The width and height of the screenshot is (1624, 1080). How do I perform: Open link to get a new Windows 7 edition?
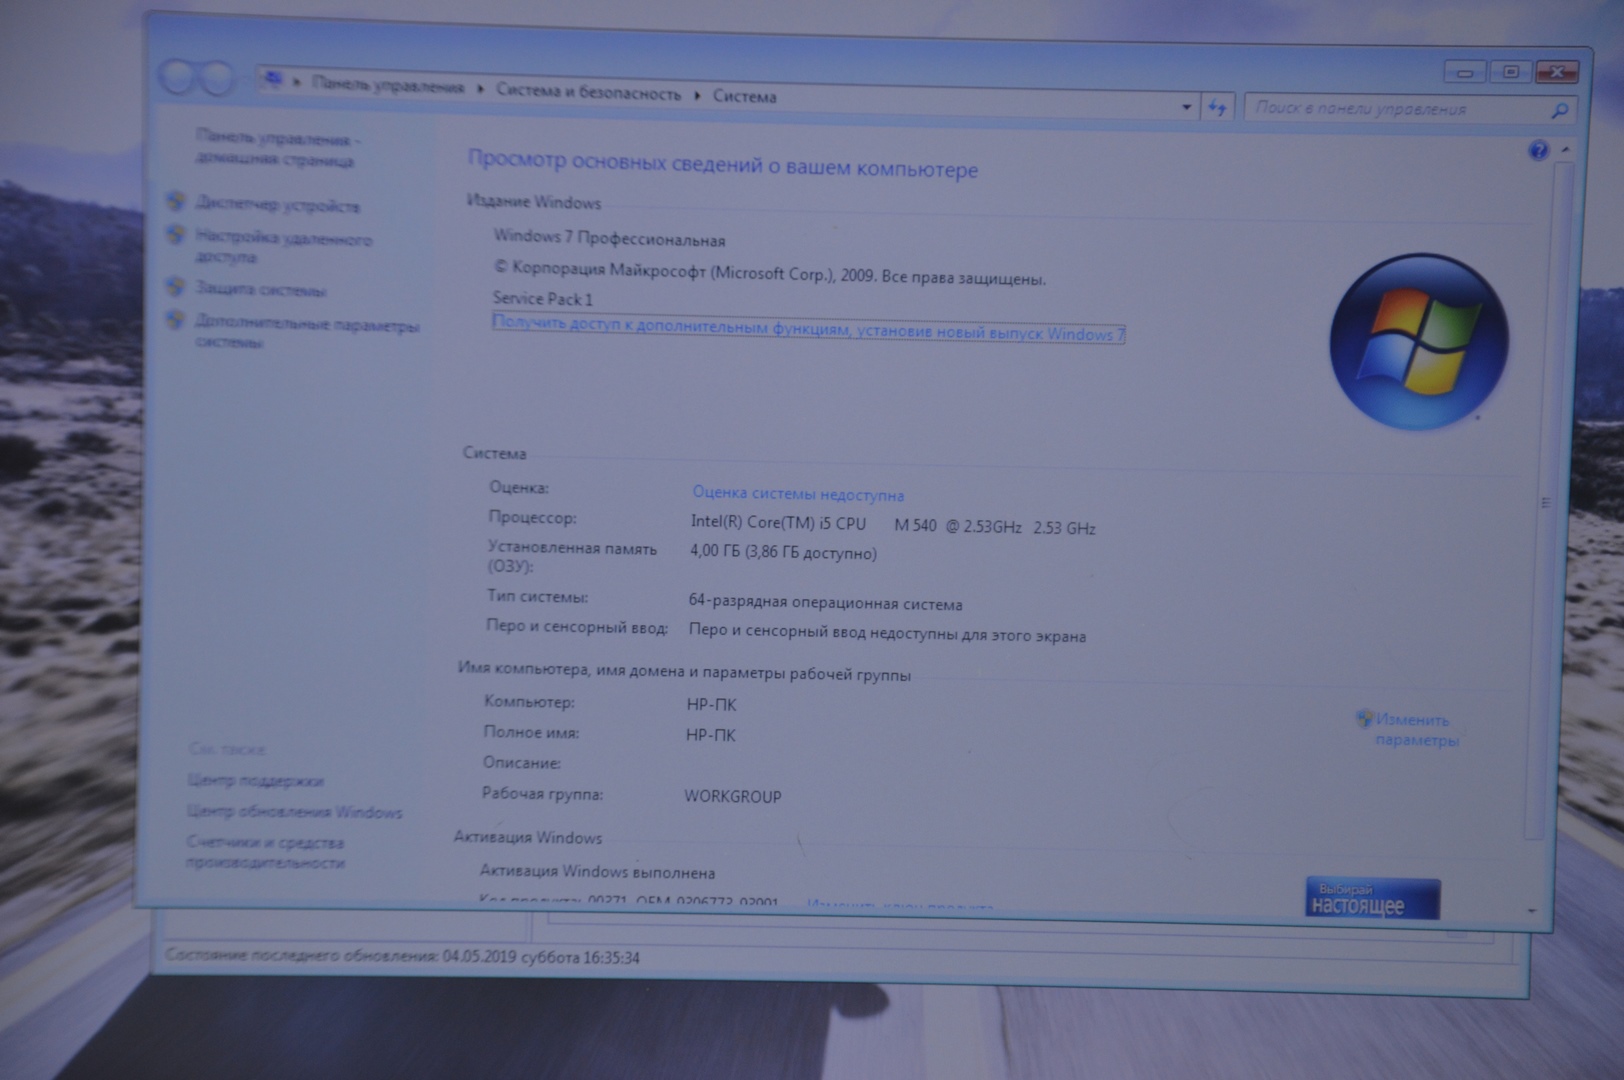808,329
